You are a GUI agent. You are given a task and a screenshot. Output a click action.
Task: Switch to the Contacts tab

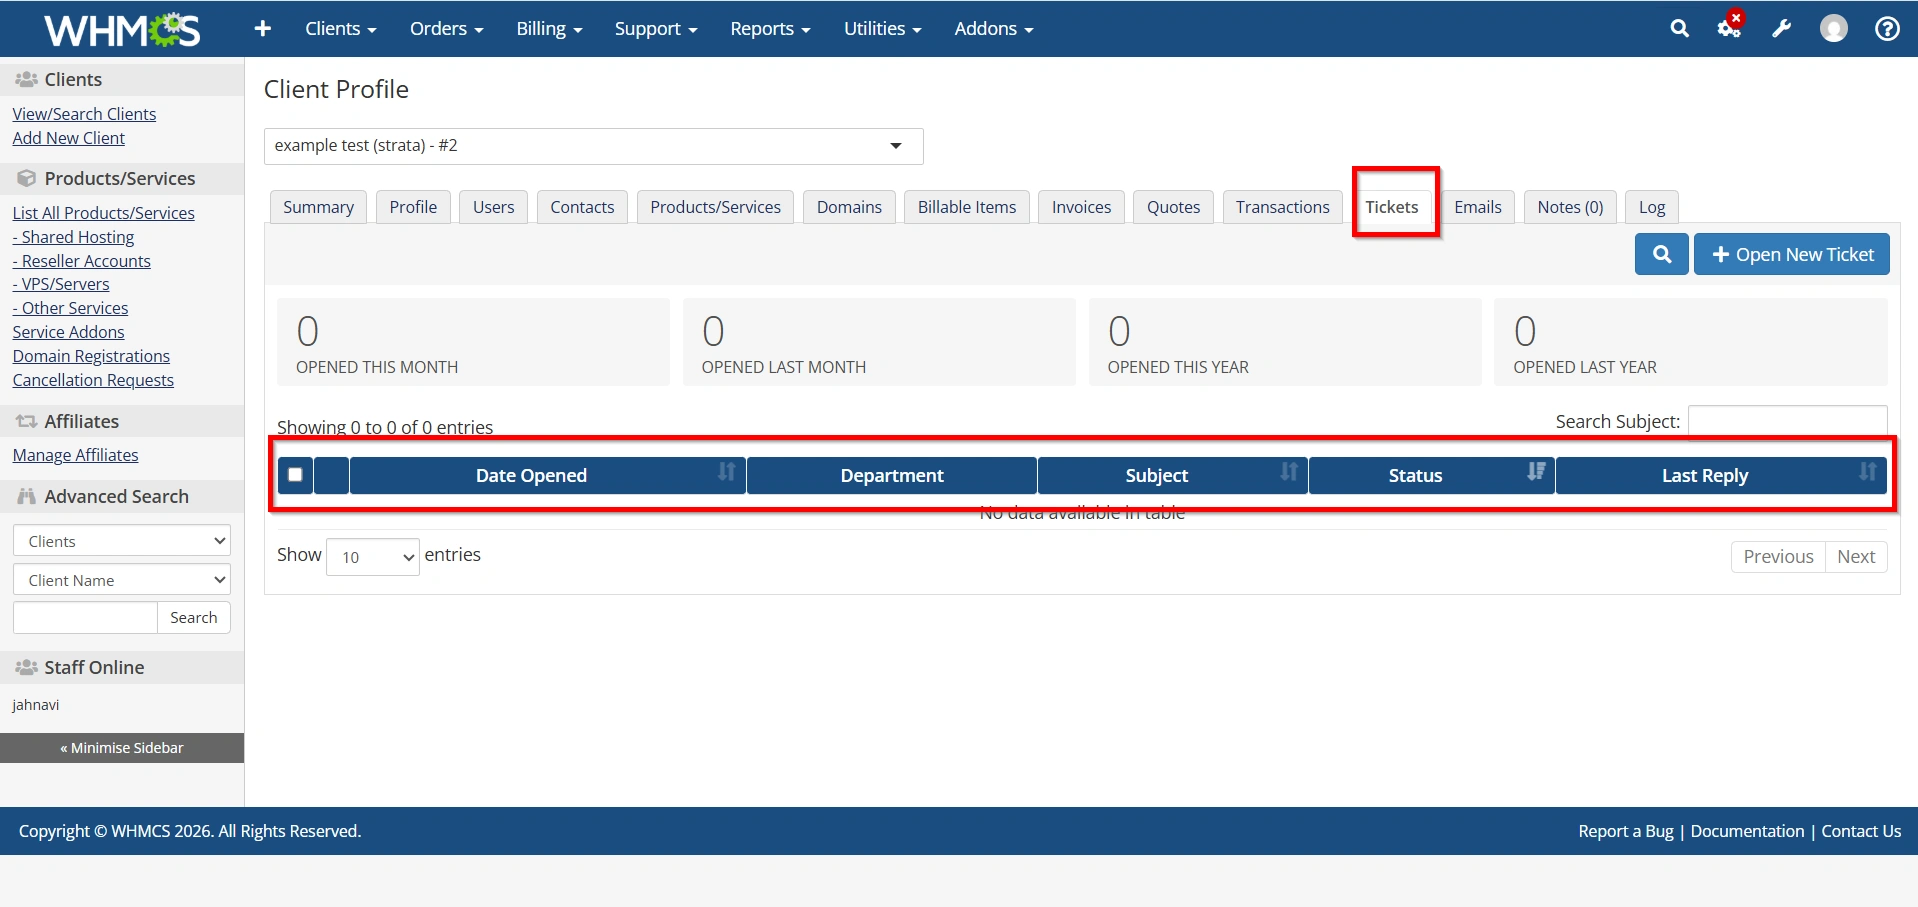click(582, 207)
